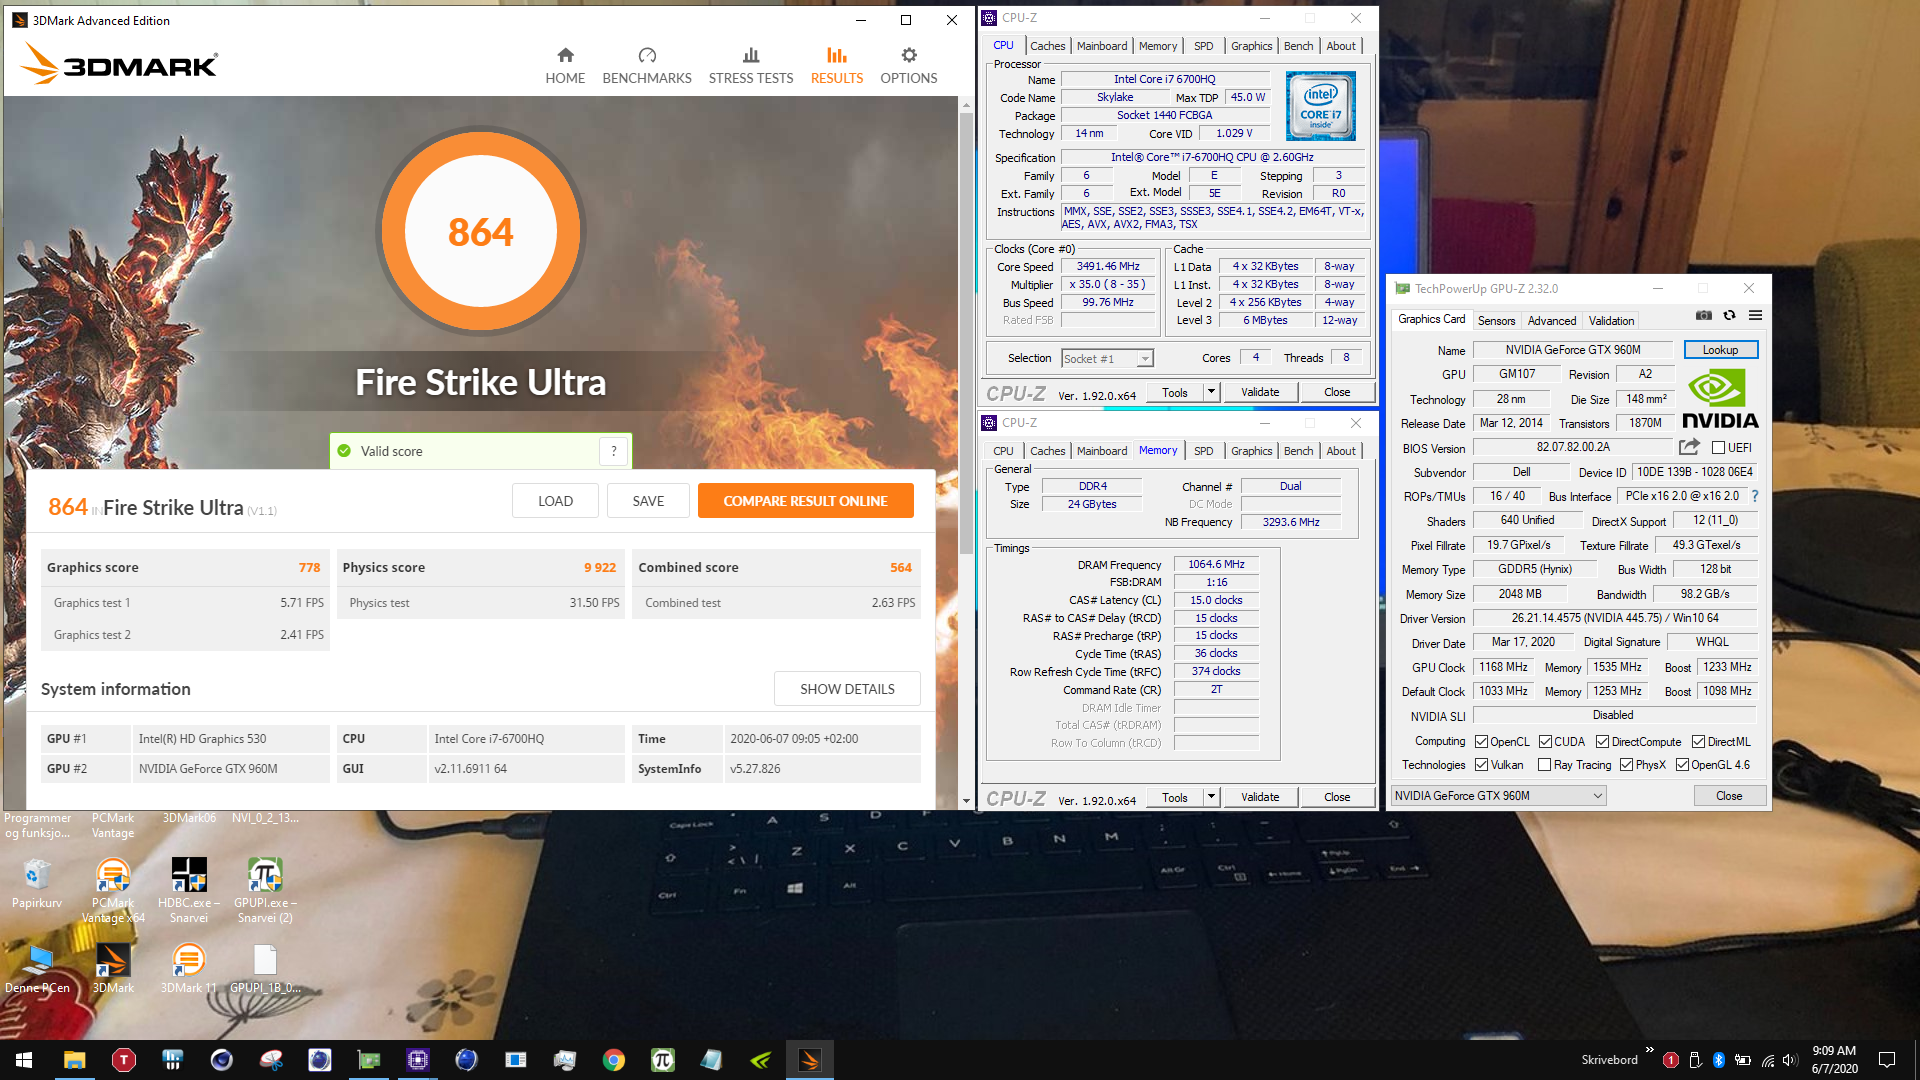Viewport: 1920px width, 1080px height.
Task: Open 3DMark Options gear icon
Action: (908, 55)
